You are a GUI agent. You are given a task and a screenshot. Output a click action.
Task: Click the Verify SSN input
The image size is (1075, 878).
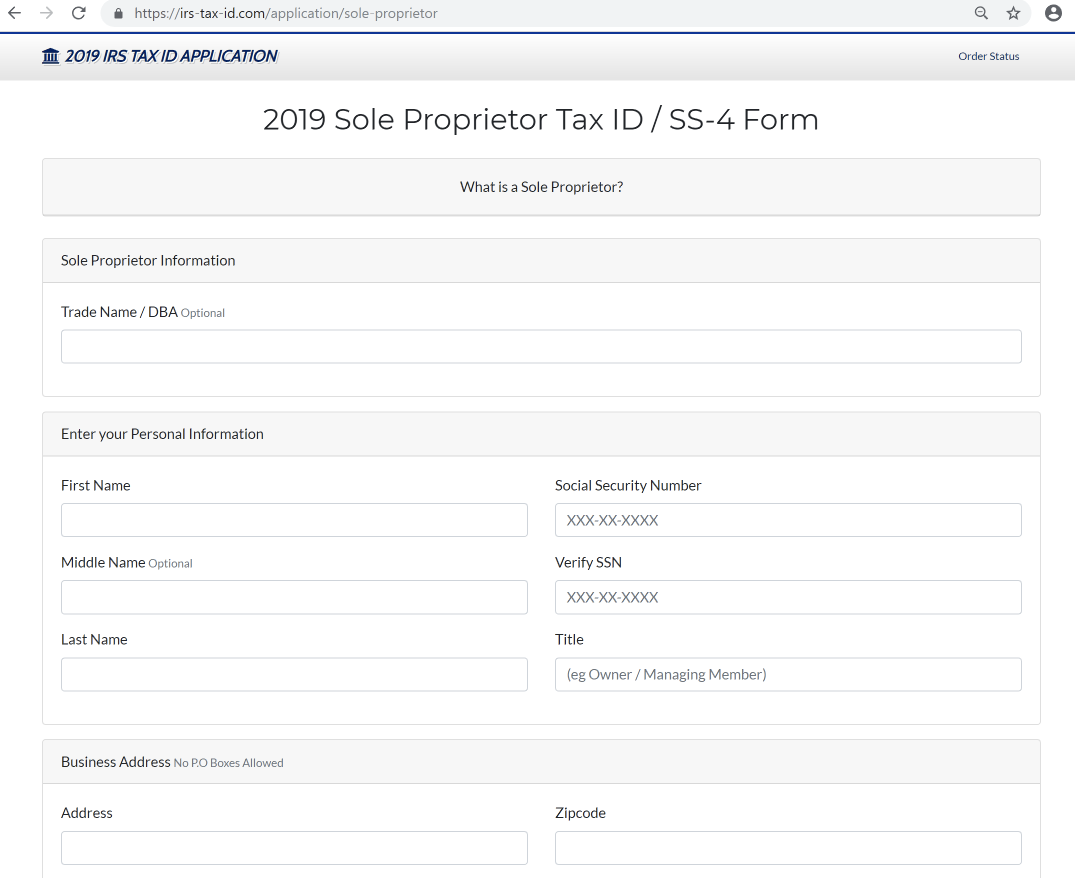click(788, 597)
